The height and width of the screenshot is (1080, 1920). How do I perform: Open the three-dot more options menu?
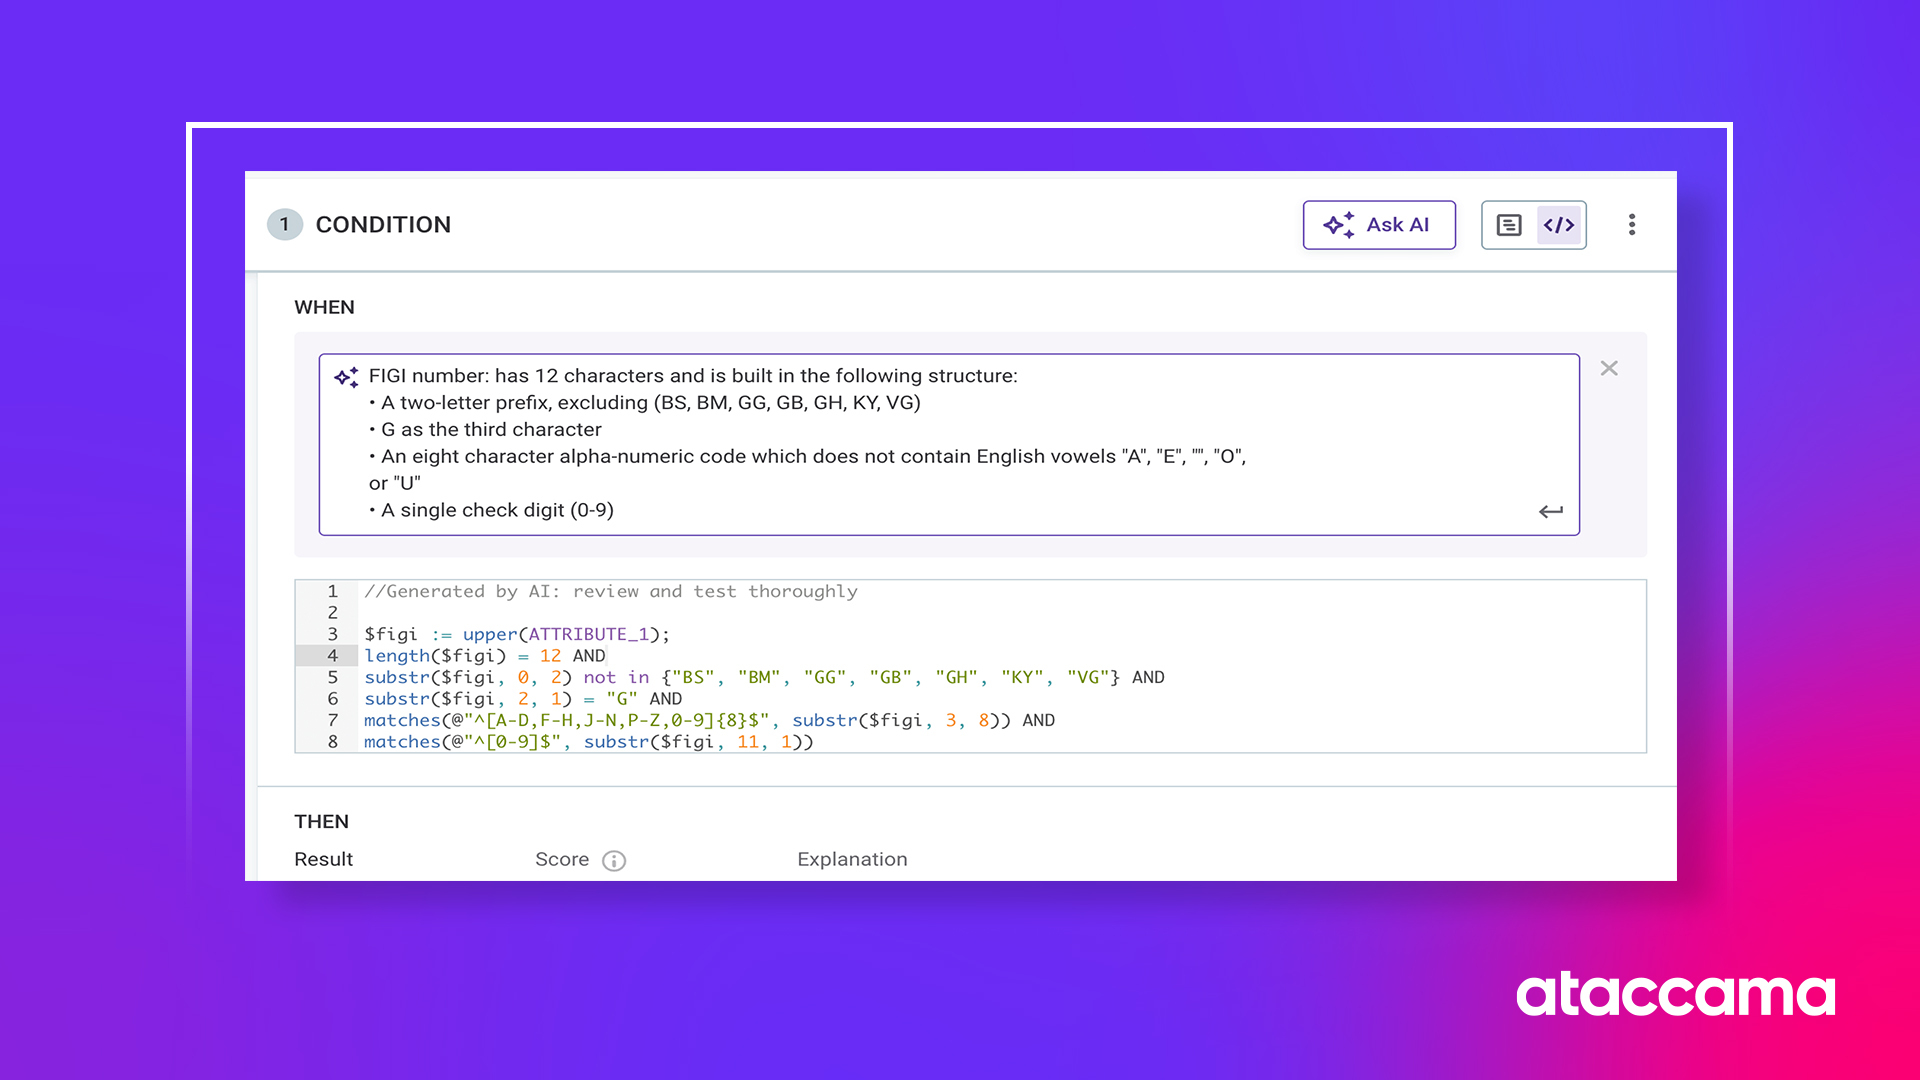pos(1631,225)
